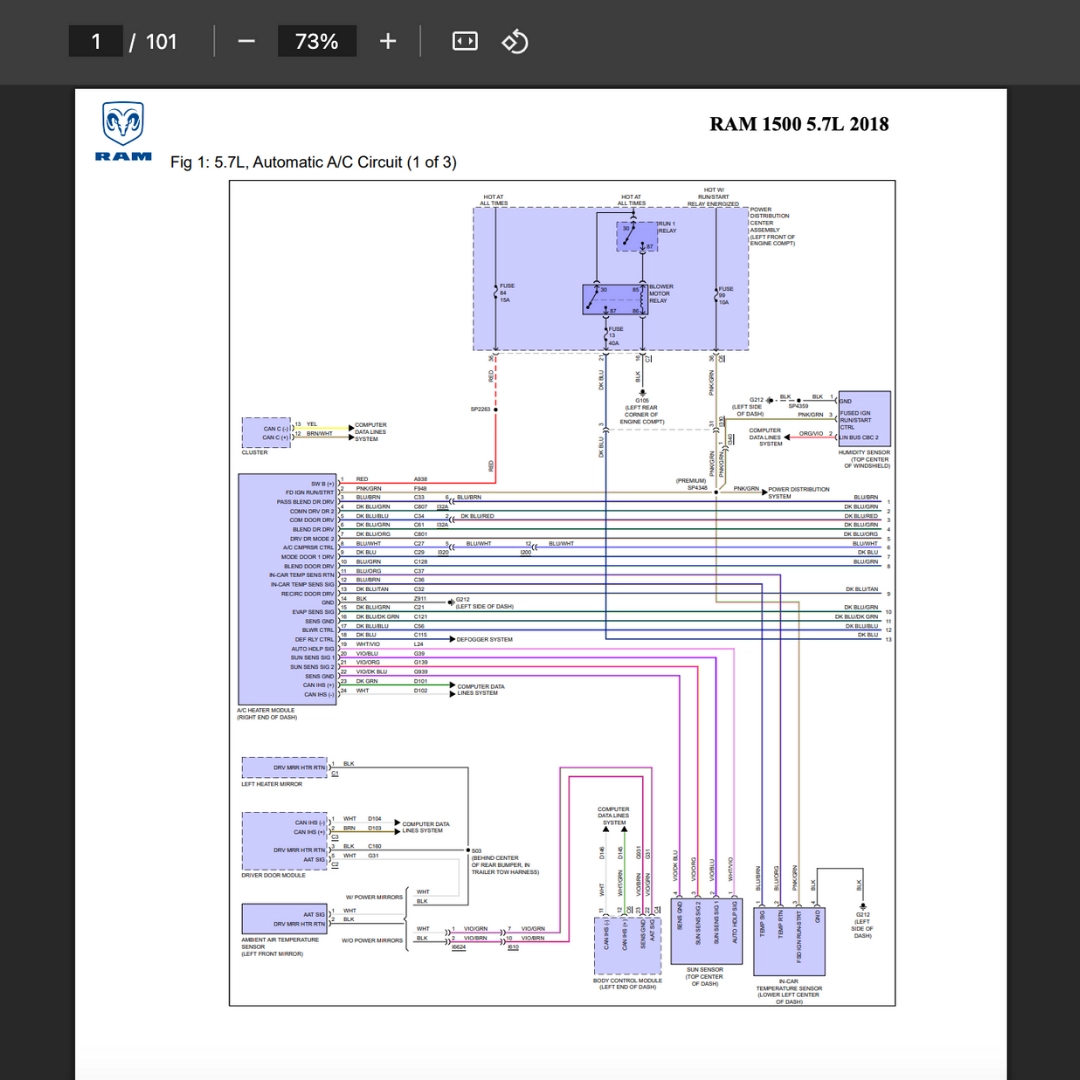Click the 'BLOWER MOTOR RELAY' label
This screenshot has width=1080, height=1080.
click(x=661, y=293)
